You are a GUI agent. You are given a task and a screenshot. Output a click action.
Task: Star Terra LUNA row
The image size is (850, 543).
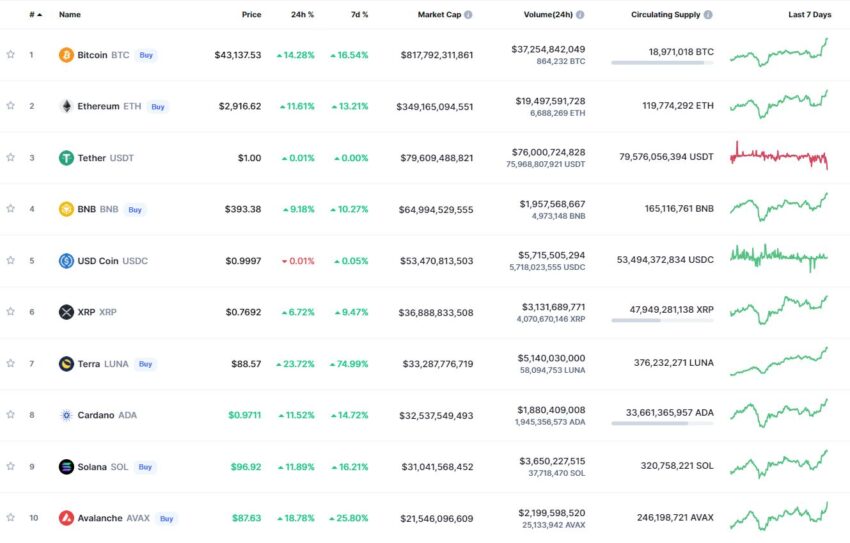coord(10,363)
